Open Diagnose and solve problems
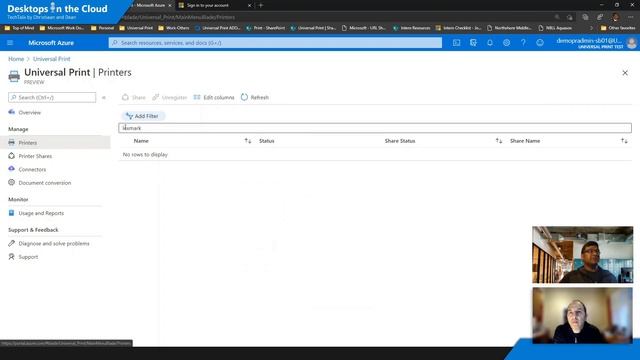 coord(53,244)
